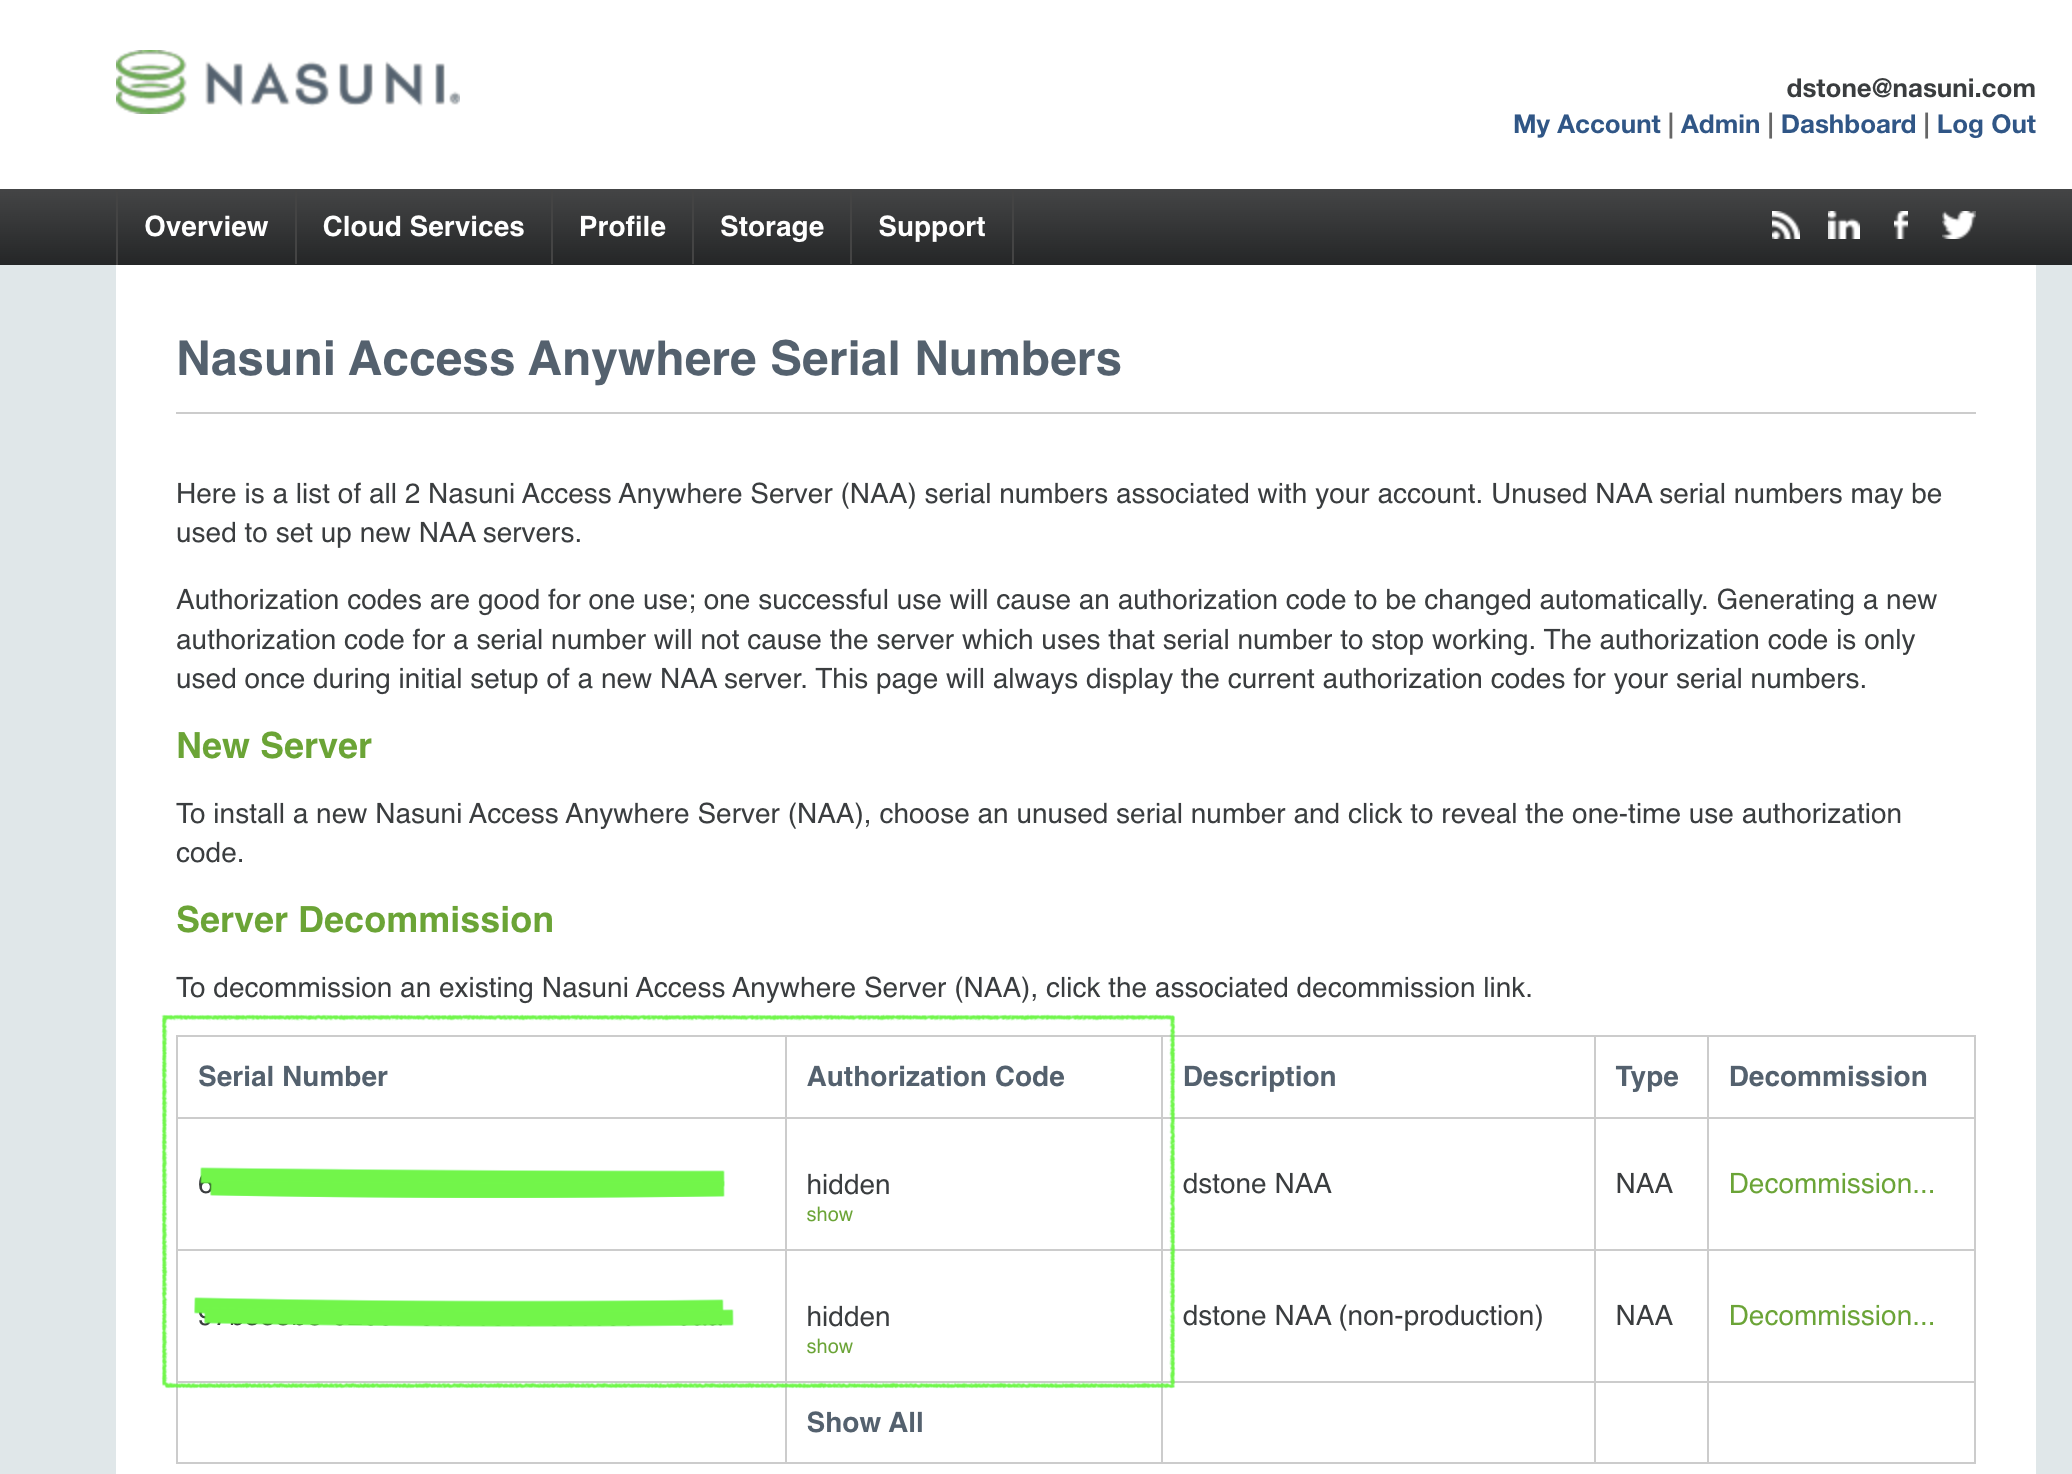Show authorization code for non-production NAA
This screenshot has width=2072, height=1474.
(x=829, y=1347)
